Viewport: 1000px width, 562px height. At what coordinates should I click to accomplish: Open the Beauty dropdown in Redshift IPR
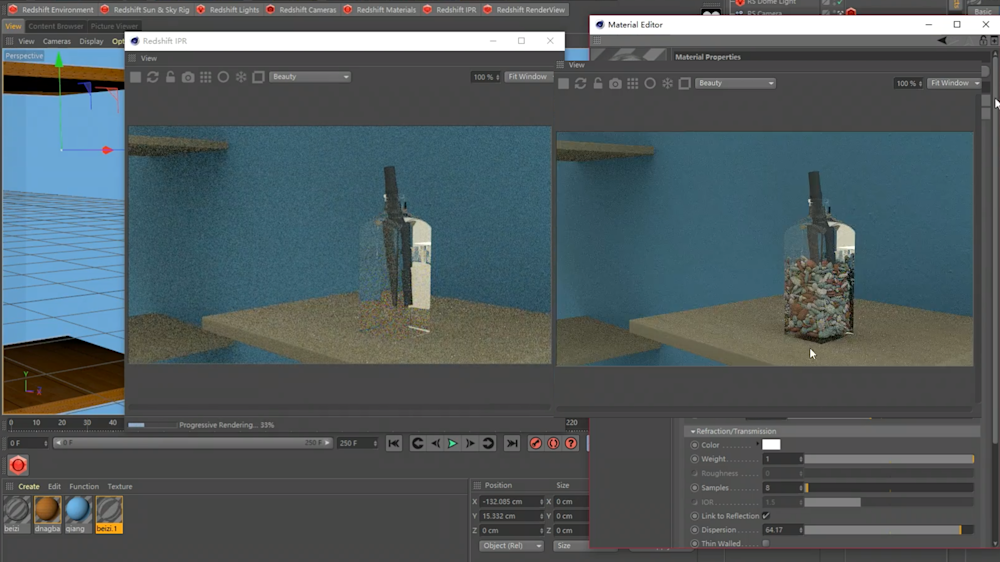pos(310,77)
